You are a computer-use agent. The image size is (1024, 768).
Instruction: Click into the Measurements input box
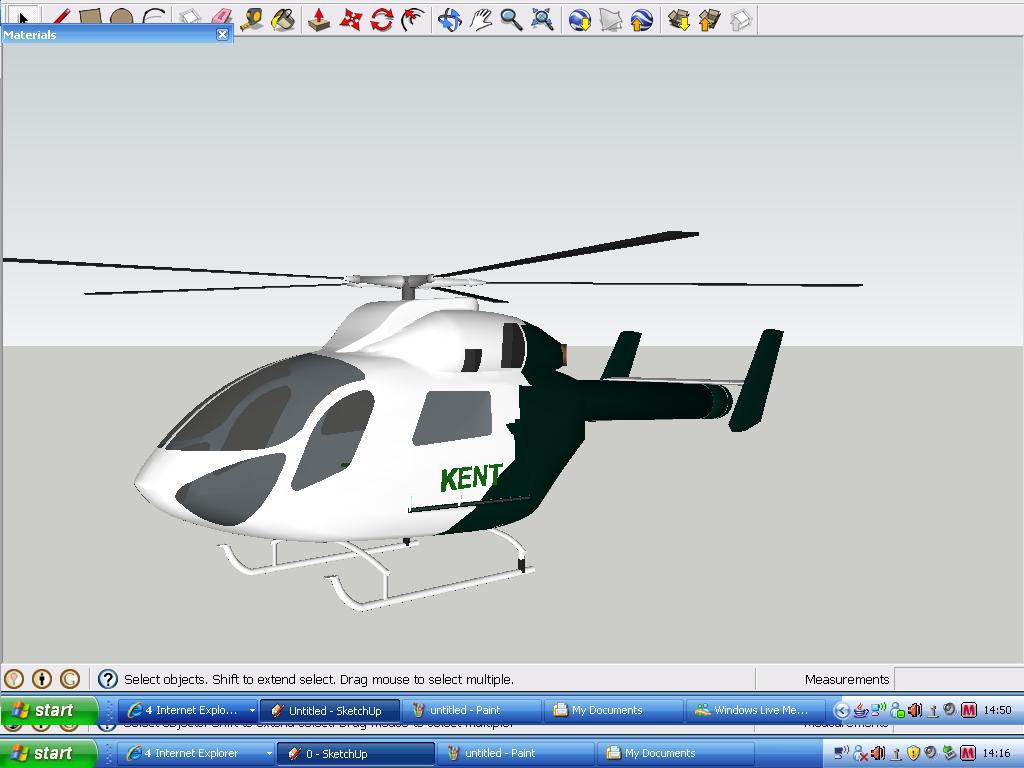coord(958,679)
